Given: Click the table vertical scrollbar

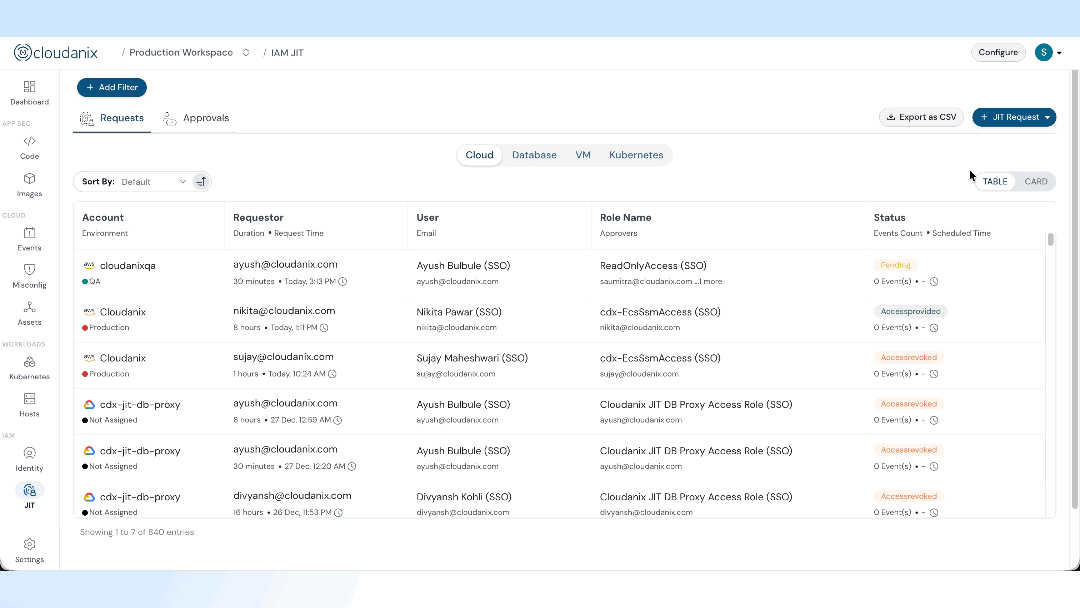Looking at the screenshot, I should 1050,240.
